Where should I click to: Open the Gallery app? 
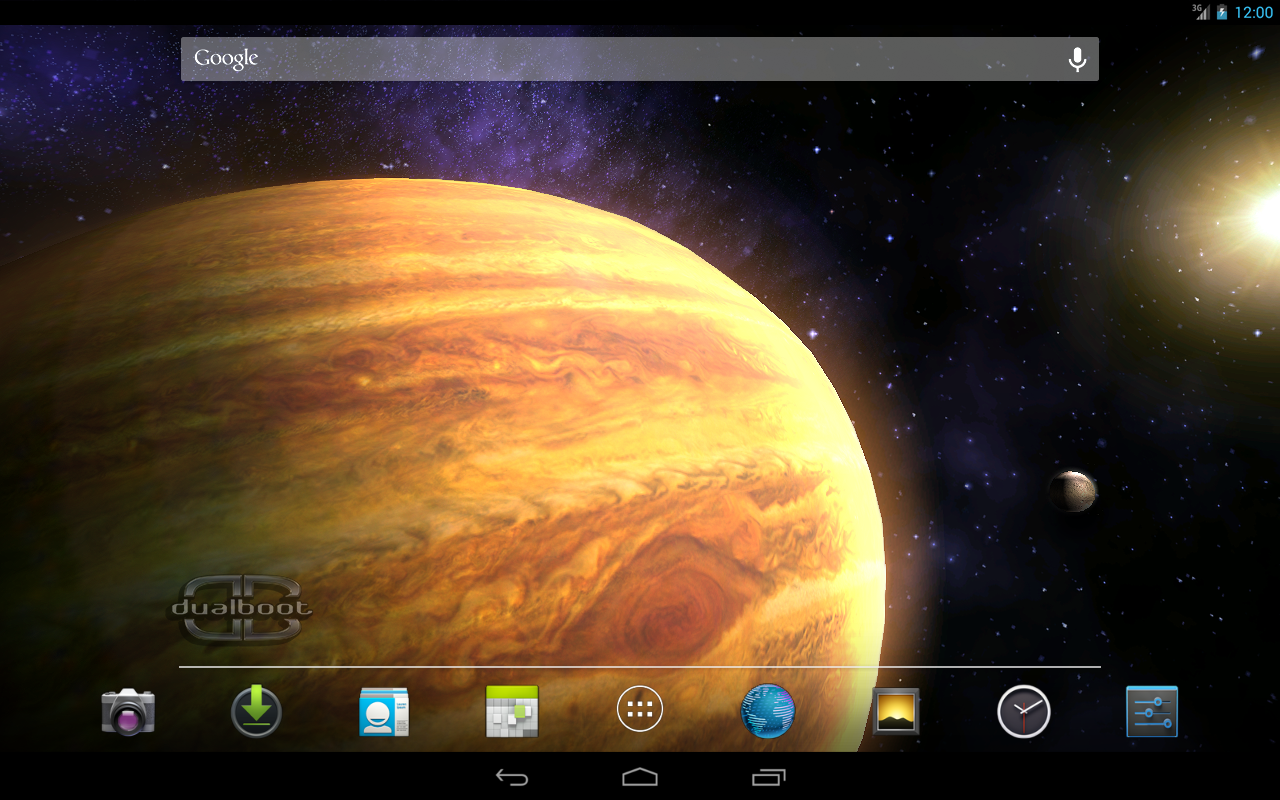896,710
